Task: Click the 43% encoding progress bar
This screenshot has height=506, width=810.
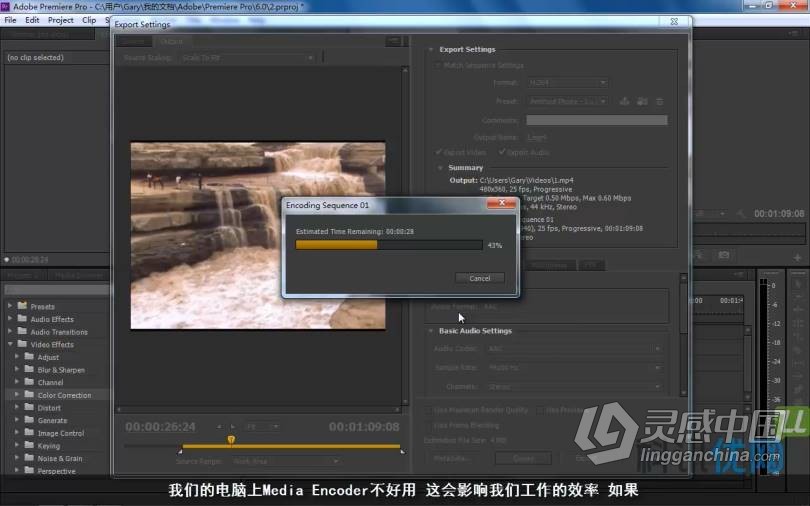Action: point(389,245)
